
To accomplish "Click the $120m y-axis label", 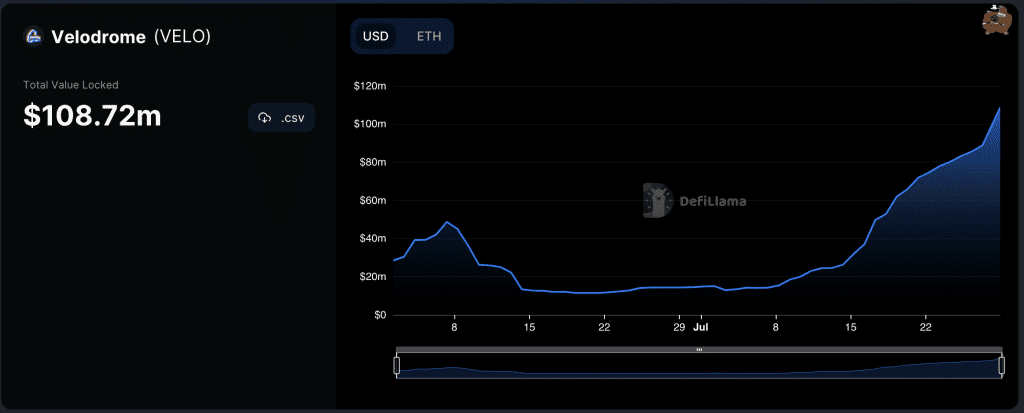I will 370,86.
